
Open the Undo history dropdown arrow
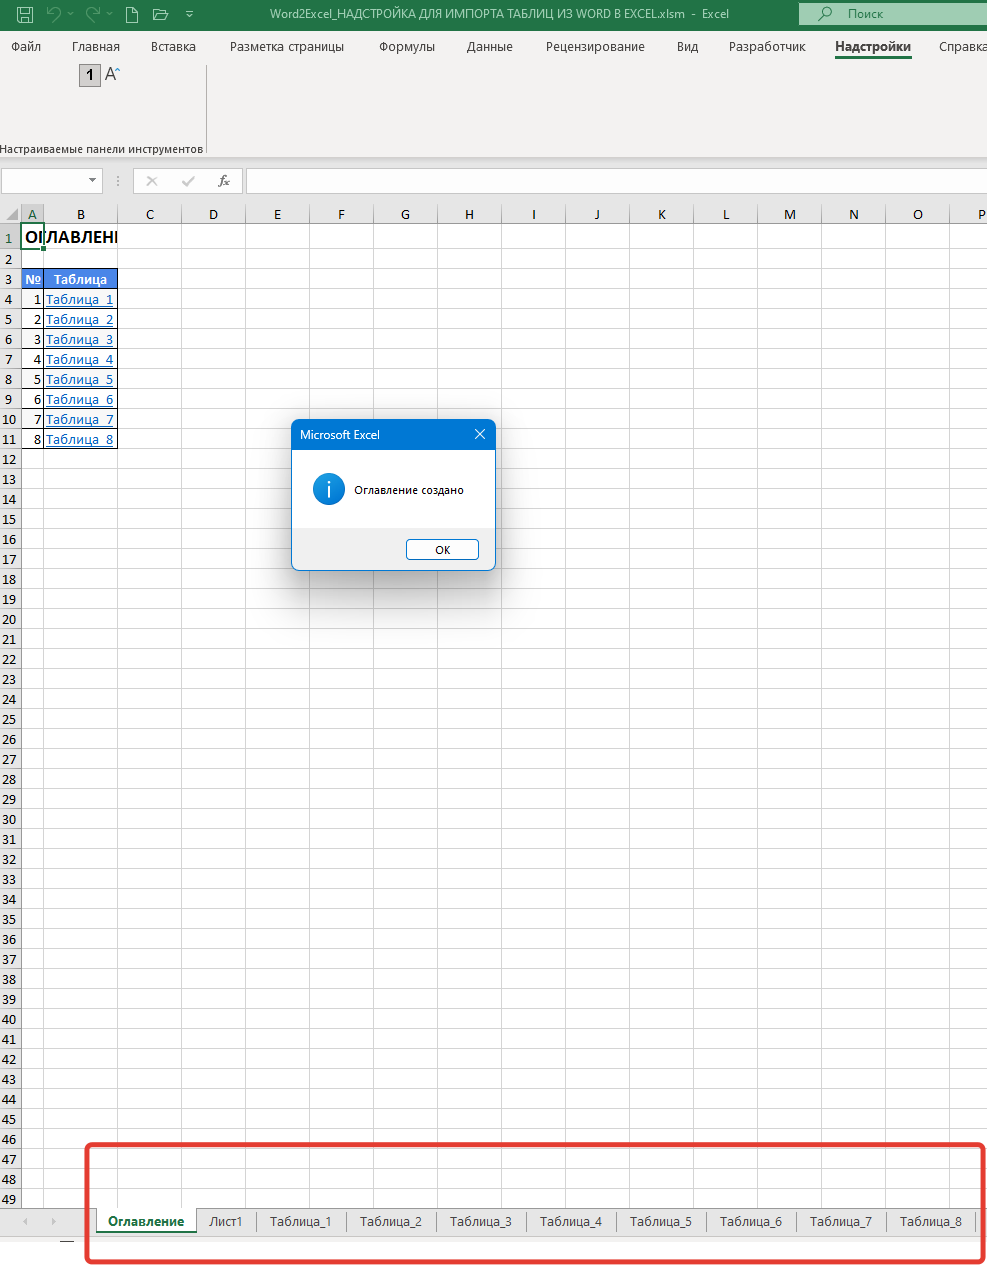(x=72, y=14)
